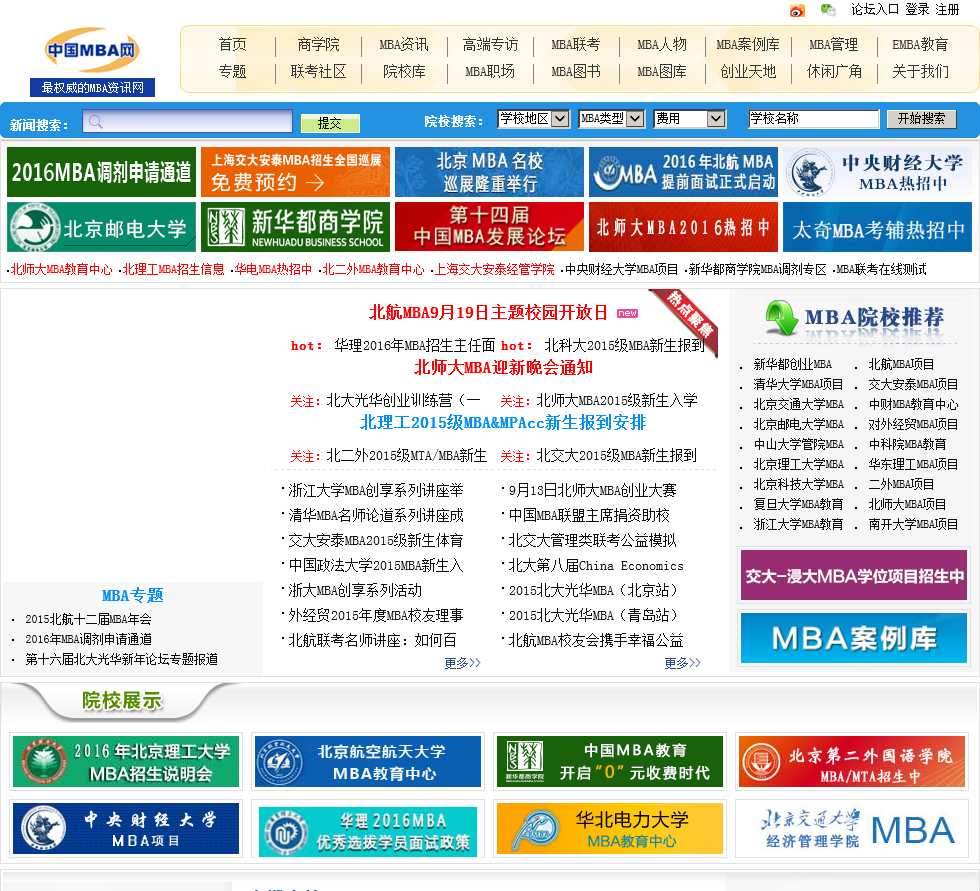Viewport: 980px width, 891px height.
Task: Click the 开始搜索 button
Action: [x=921, y=119]
